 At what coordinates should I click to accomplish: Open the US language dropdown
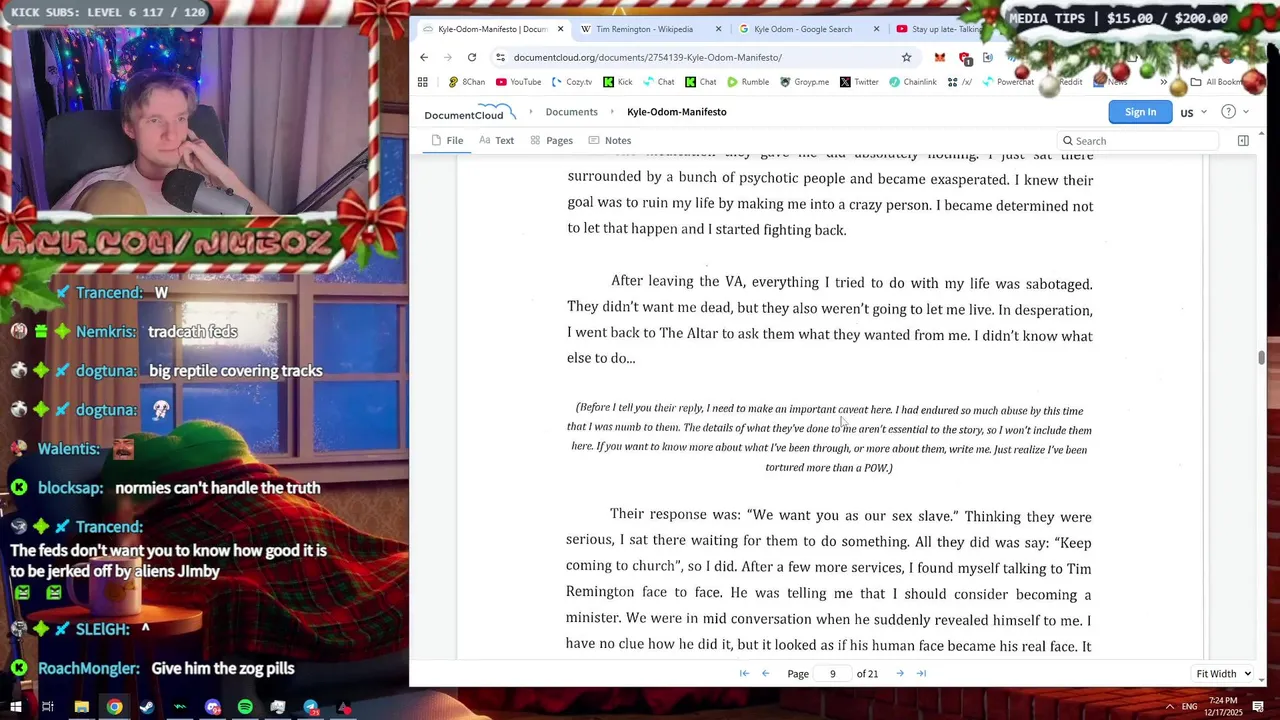coord(1193,112)
